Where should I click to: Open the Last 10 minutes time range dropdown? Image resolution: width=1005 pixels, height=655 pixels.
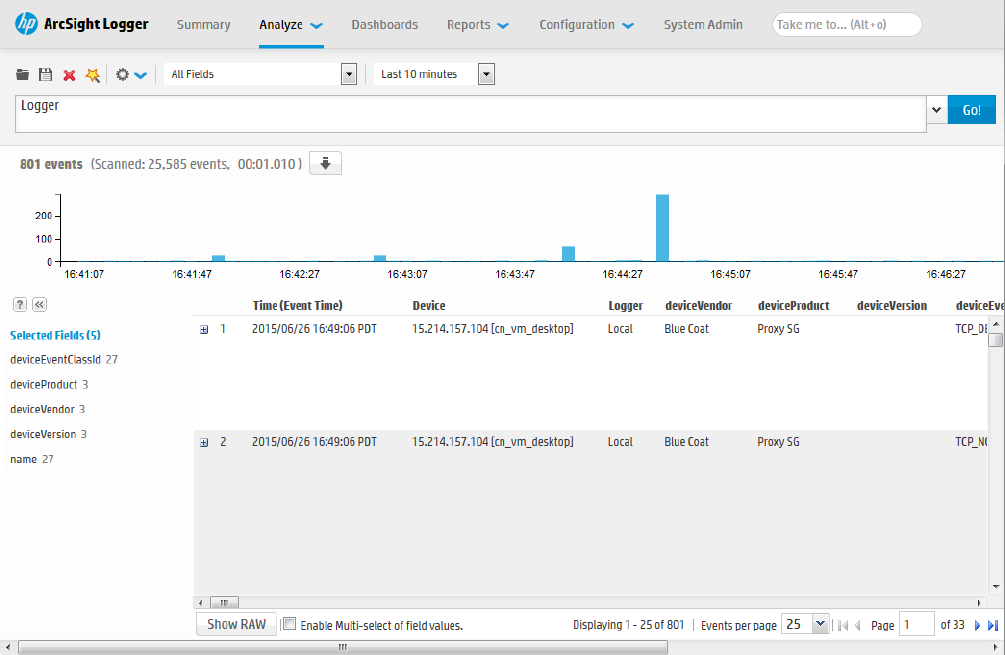coord(486,74)
